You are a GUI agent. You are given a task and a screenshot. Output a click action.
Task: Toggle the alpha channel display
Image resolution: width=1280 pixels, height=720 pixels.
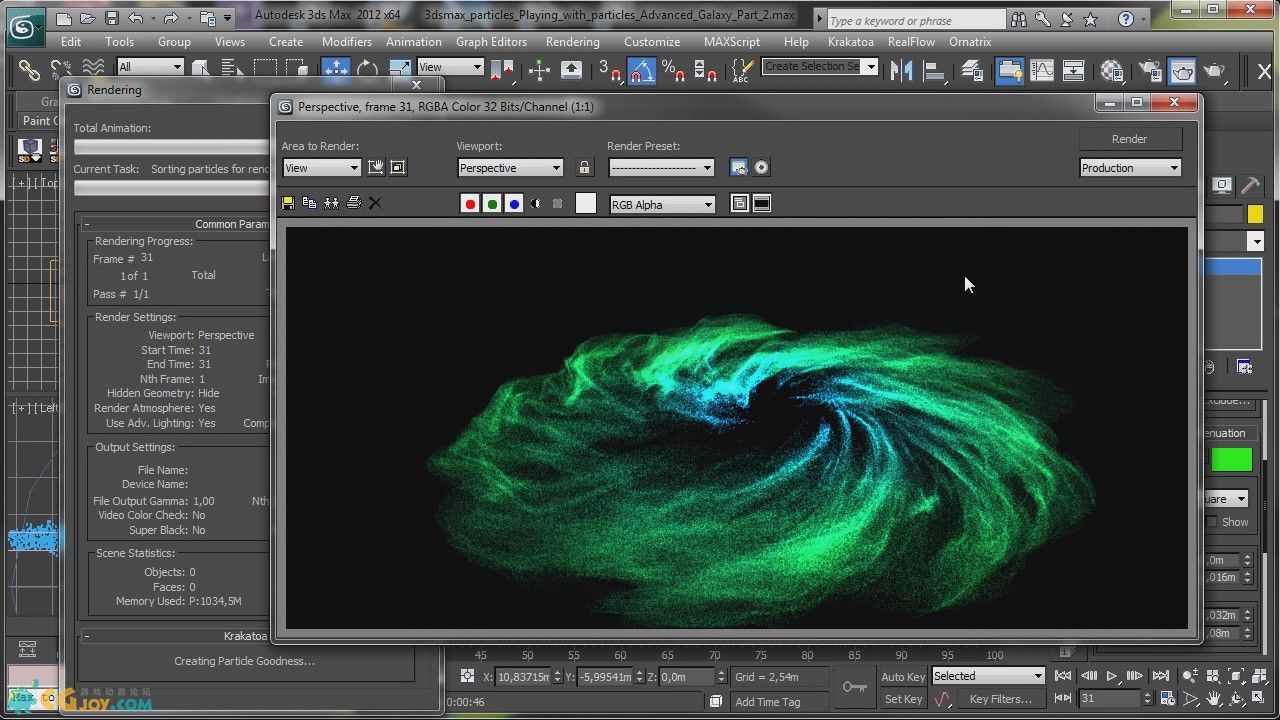(x=536, y=204)
